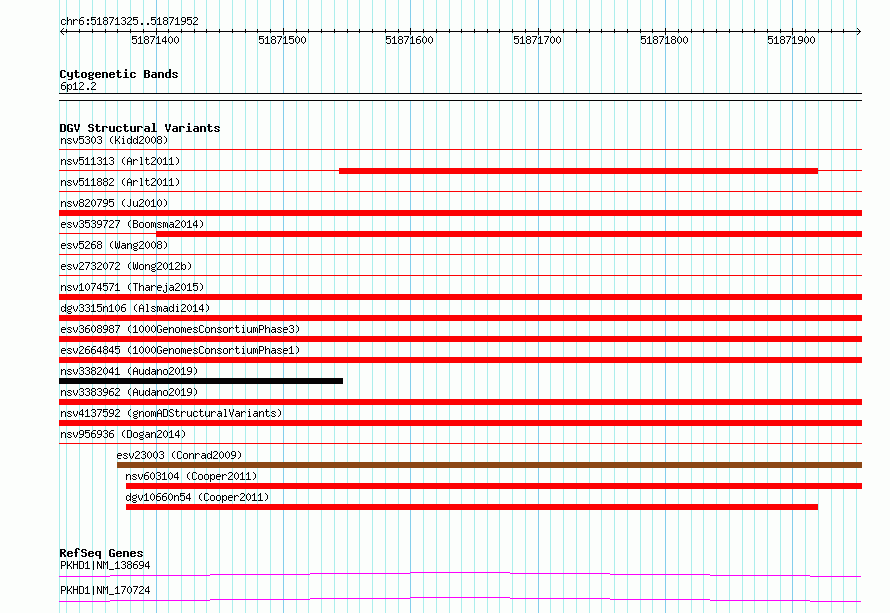Click the 51871800 ruler position label
The height and width of the screenshot is (613, 890).
[x=664, y=40]
